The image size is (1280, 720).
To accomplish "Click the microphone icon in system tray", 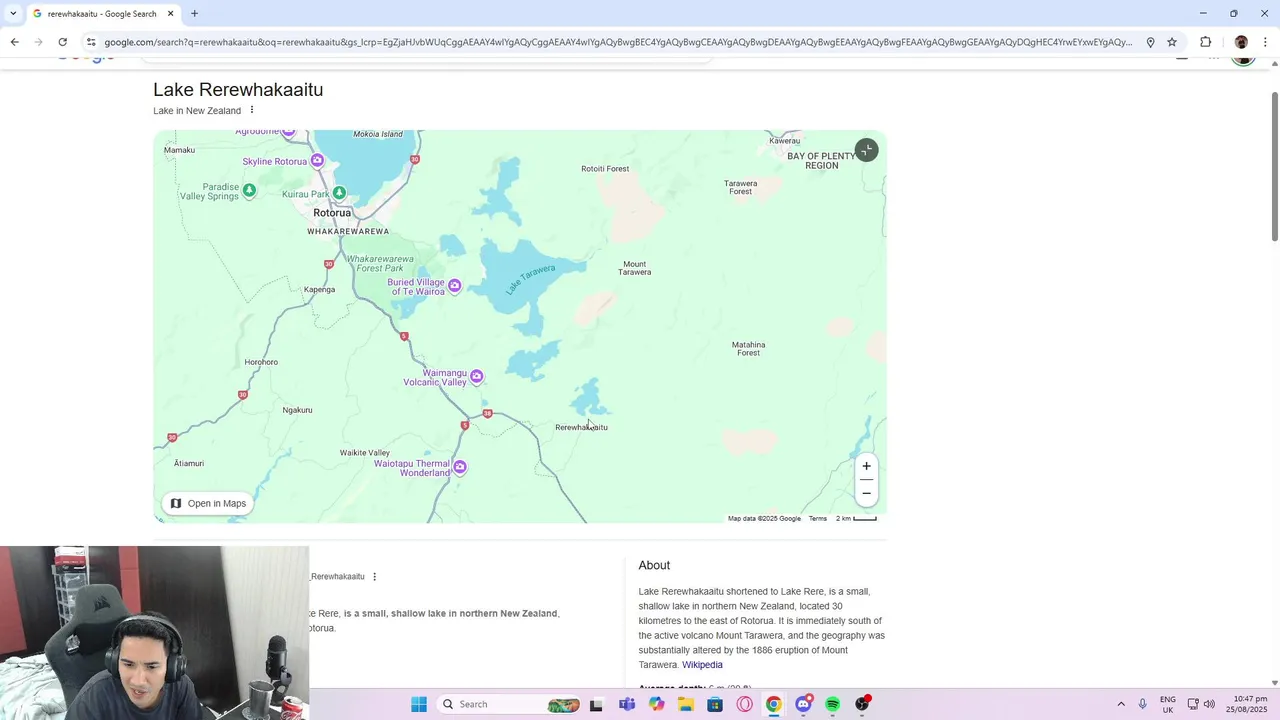I will coord(1143,704).
